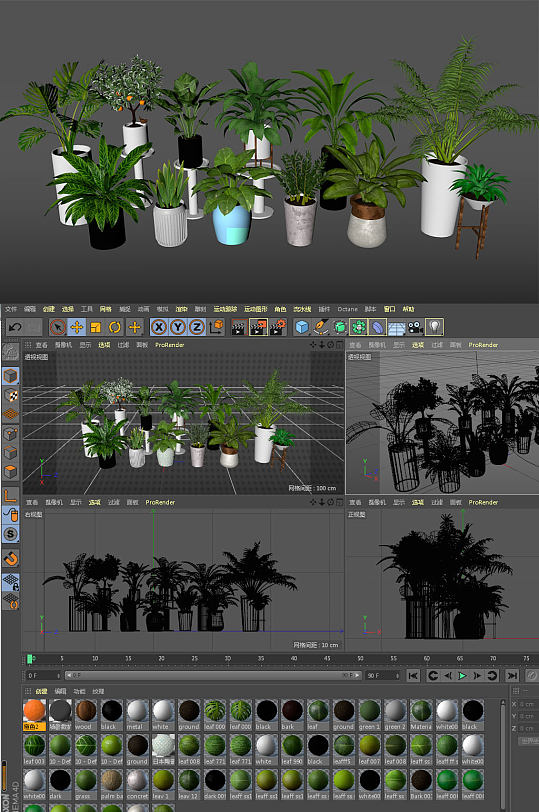The height and width of the screenshot is (812, 539).
Task: Select the Rotate tool
Action: pos(115,327)
